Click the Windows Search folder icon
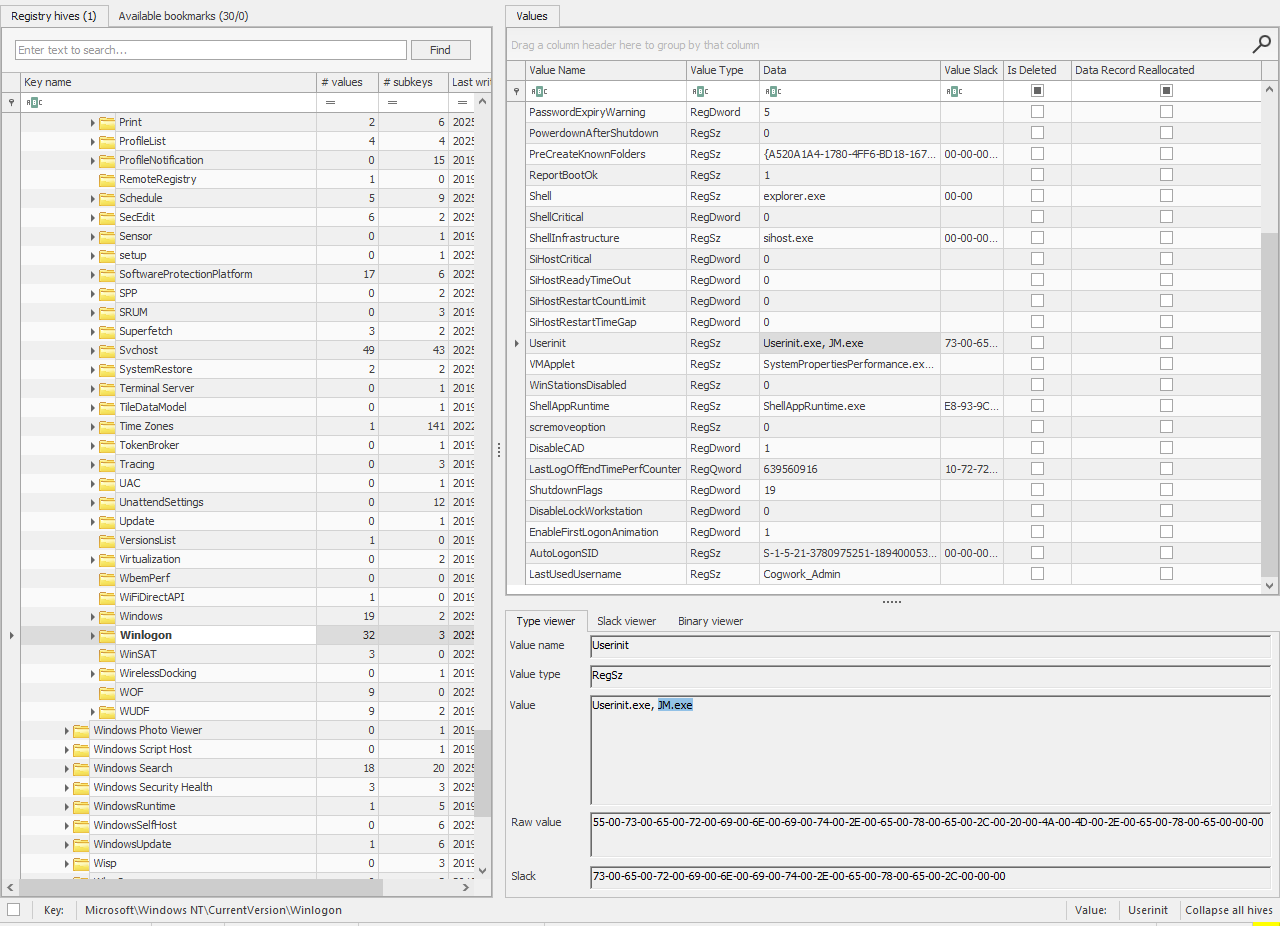The height and width of the screenshot is (926, 1280). 81,768
